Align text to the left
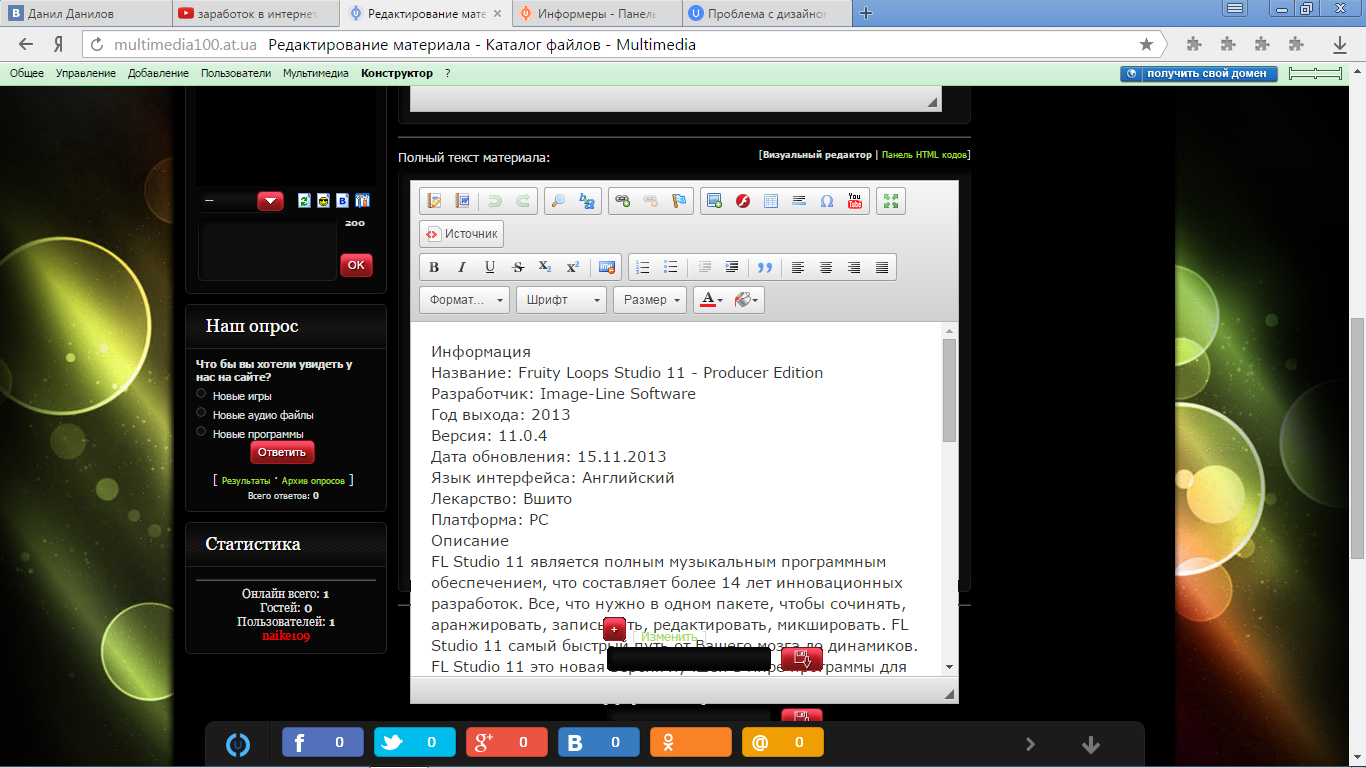This screenshot has height=768, width=1366. [798, 267]
